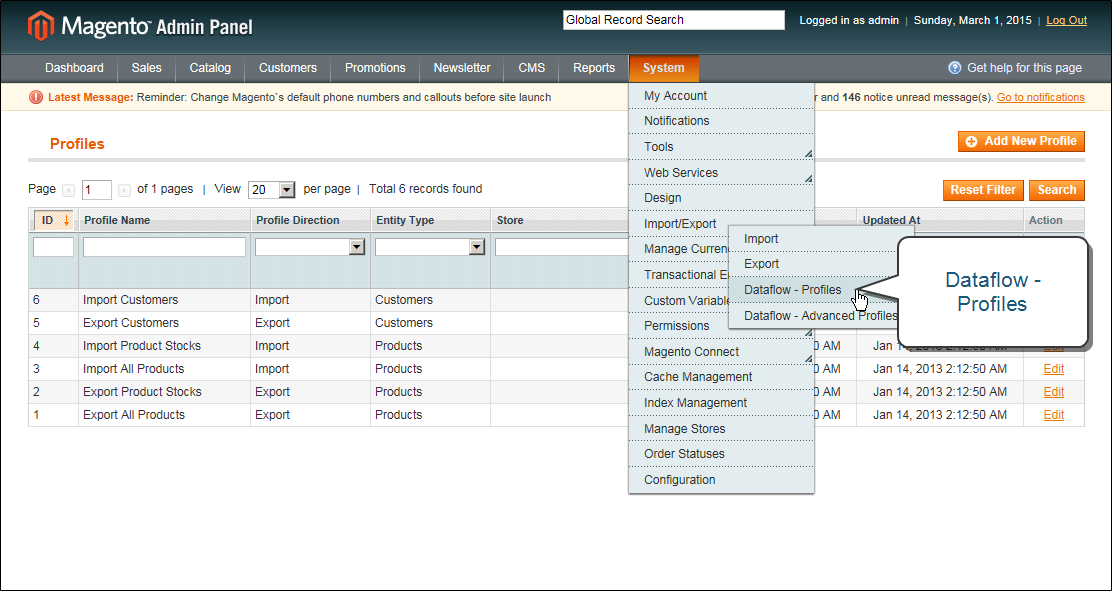Viewport: 1112px width, 591px height.
Task: Click the Search button
Action: point(1057,190)
